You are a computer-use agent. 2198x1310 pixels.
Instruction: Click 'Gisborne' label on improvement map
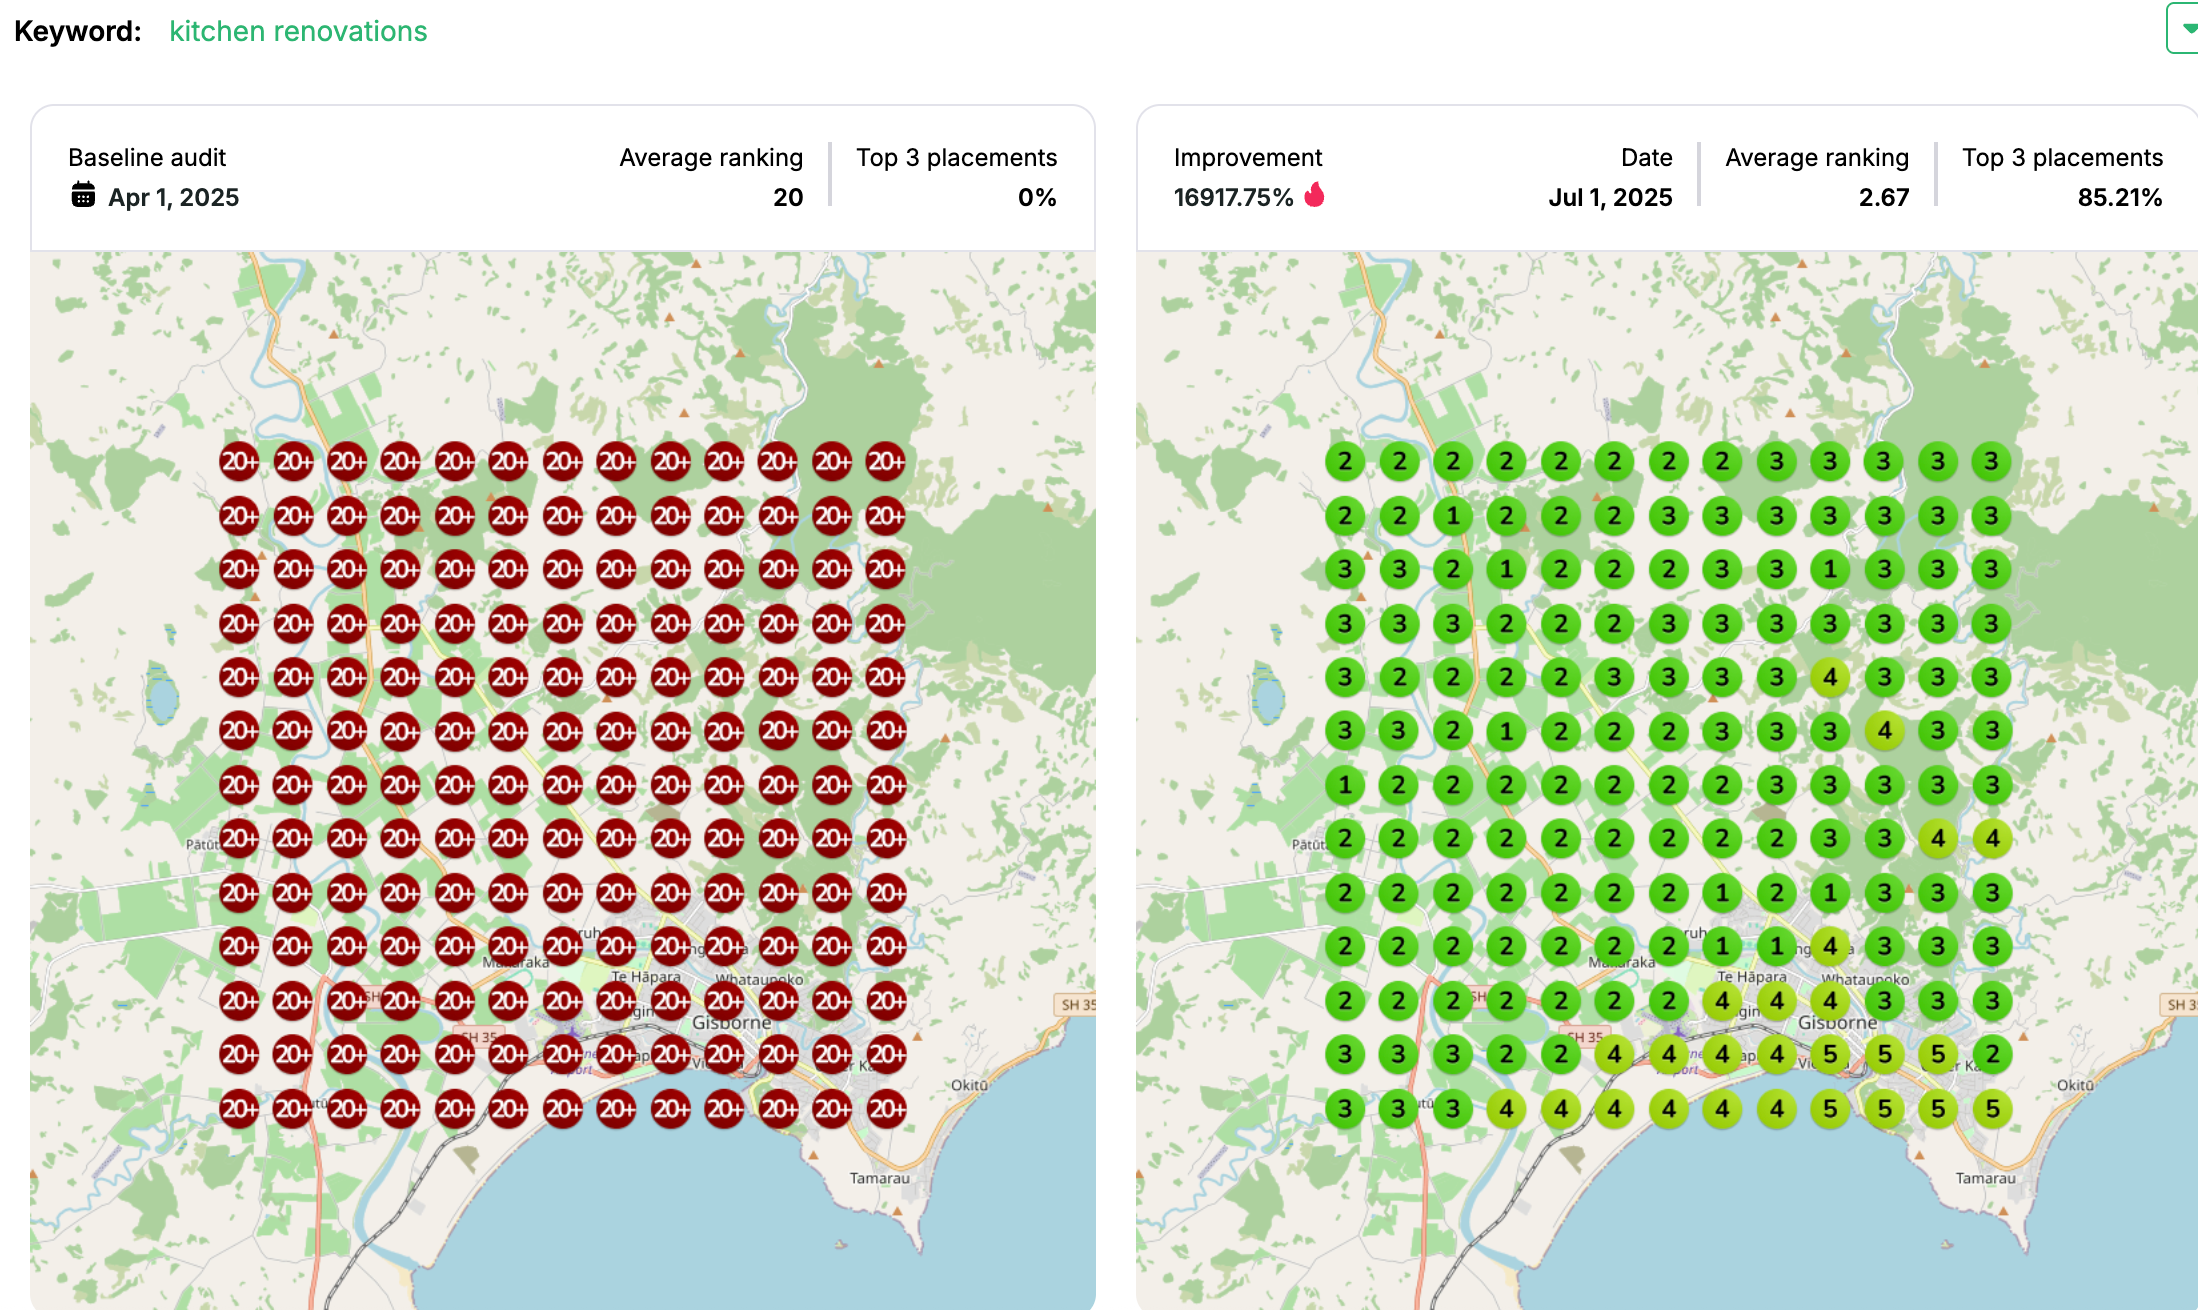point(1838,1023)
